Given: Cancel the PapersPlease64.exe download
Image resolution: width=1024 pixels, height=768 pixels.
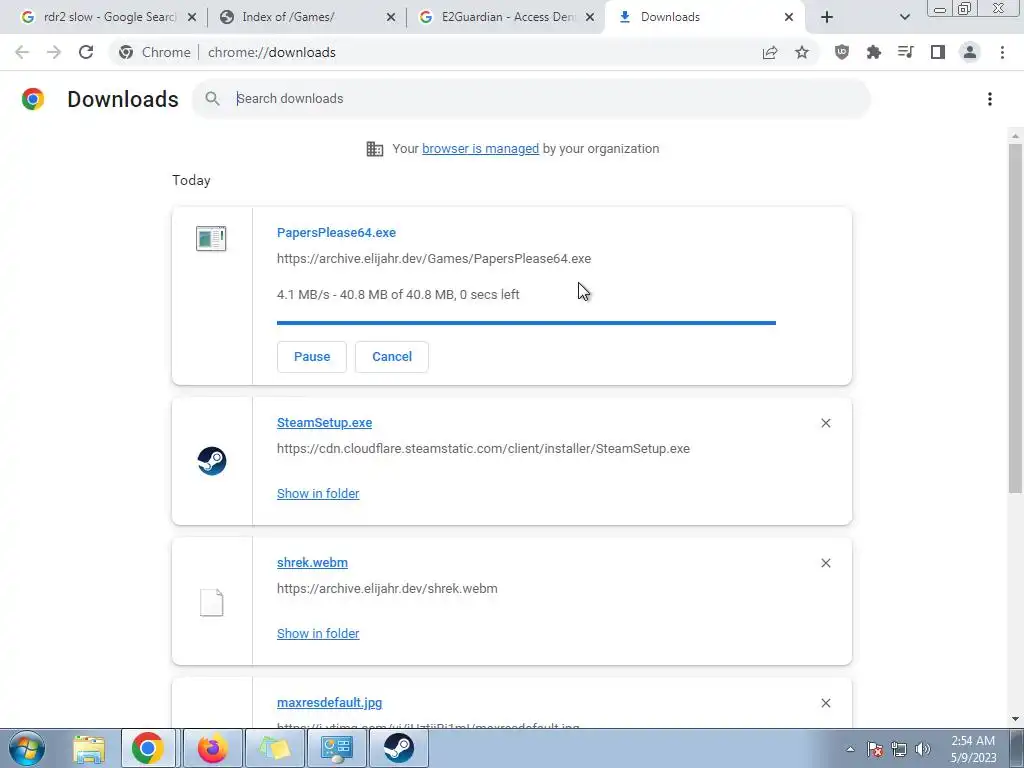Looking at the screenshot, I should (x=392, y=357).
